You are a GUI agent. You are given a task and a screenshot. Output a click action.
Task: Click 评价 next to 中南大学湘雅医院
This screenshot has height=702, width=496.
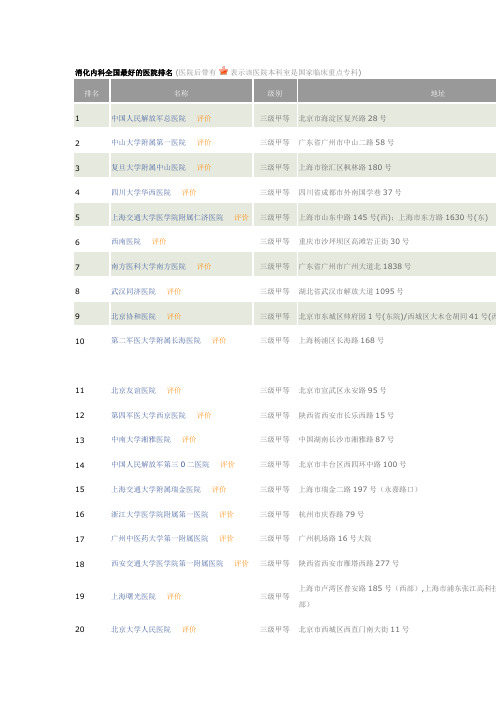tap(189, 440)
